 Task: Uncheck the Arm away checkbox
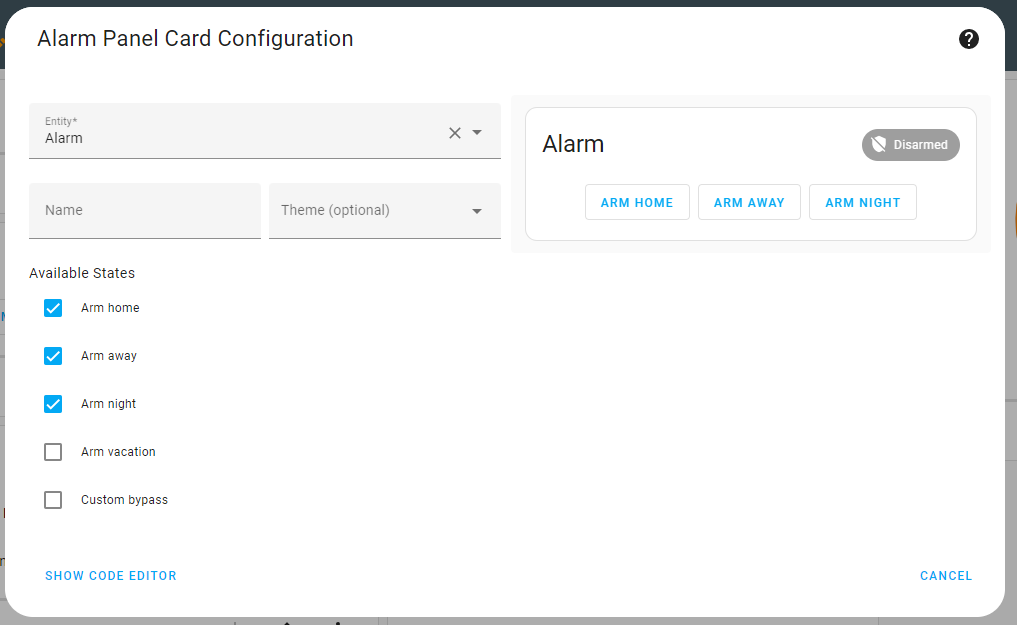53,356
